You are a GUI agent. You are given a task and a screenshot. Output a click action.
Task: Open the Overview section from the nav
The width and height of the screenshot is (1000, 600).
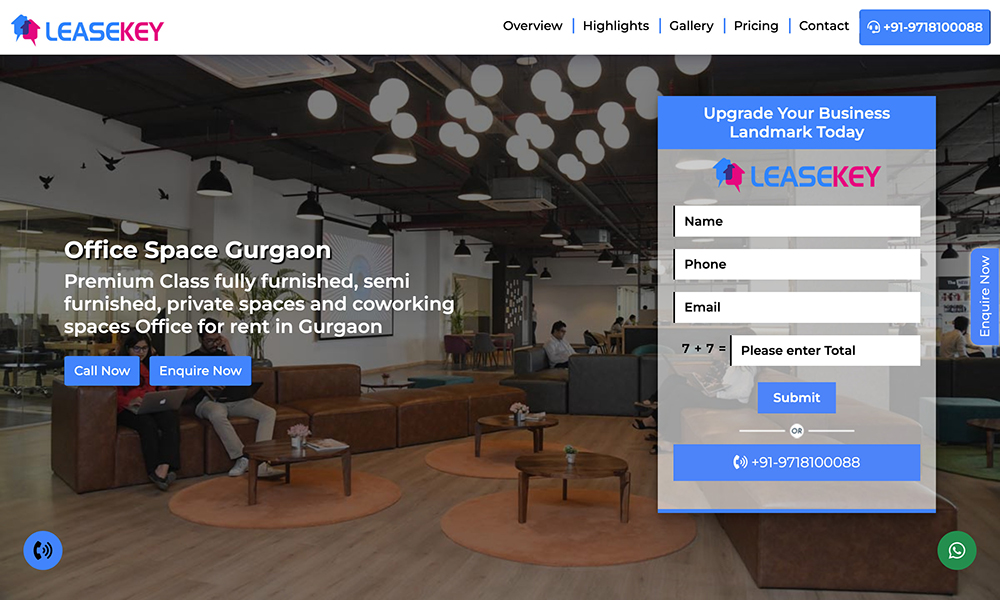coord(533,26)
